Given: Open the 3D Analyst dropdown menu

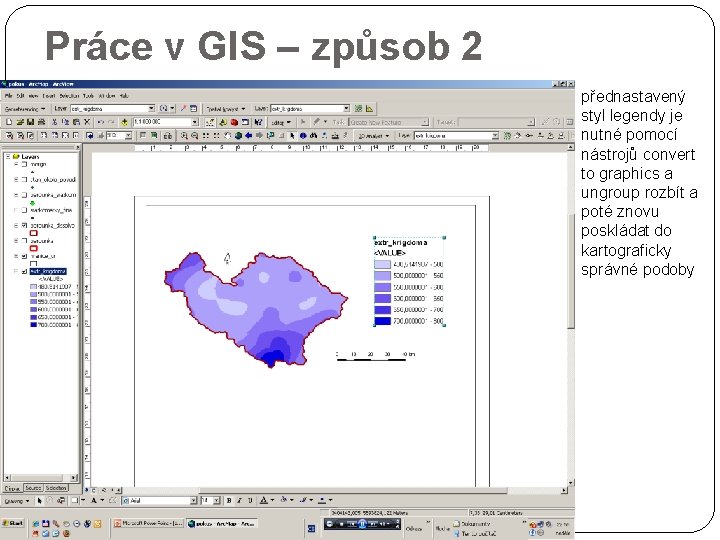Looking at the screenshot, I should [374, 135].
